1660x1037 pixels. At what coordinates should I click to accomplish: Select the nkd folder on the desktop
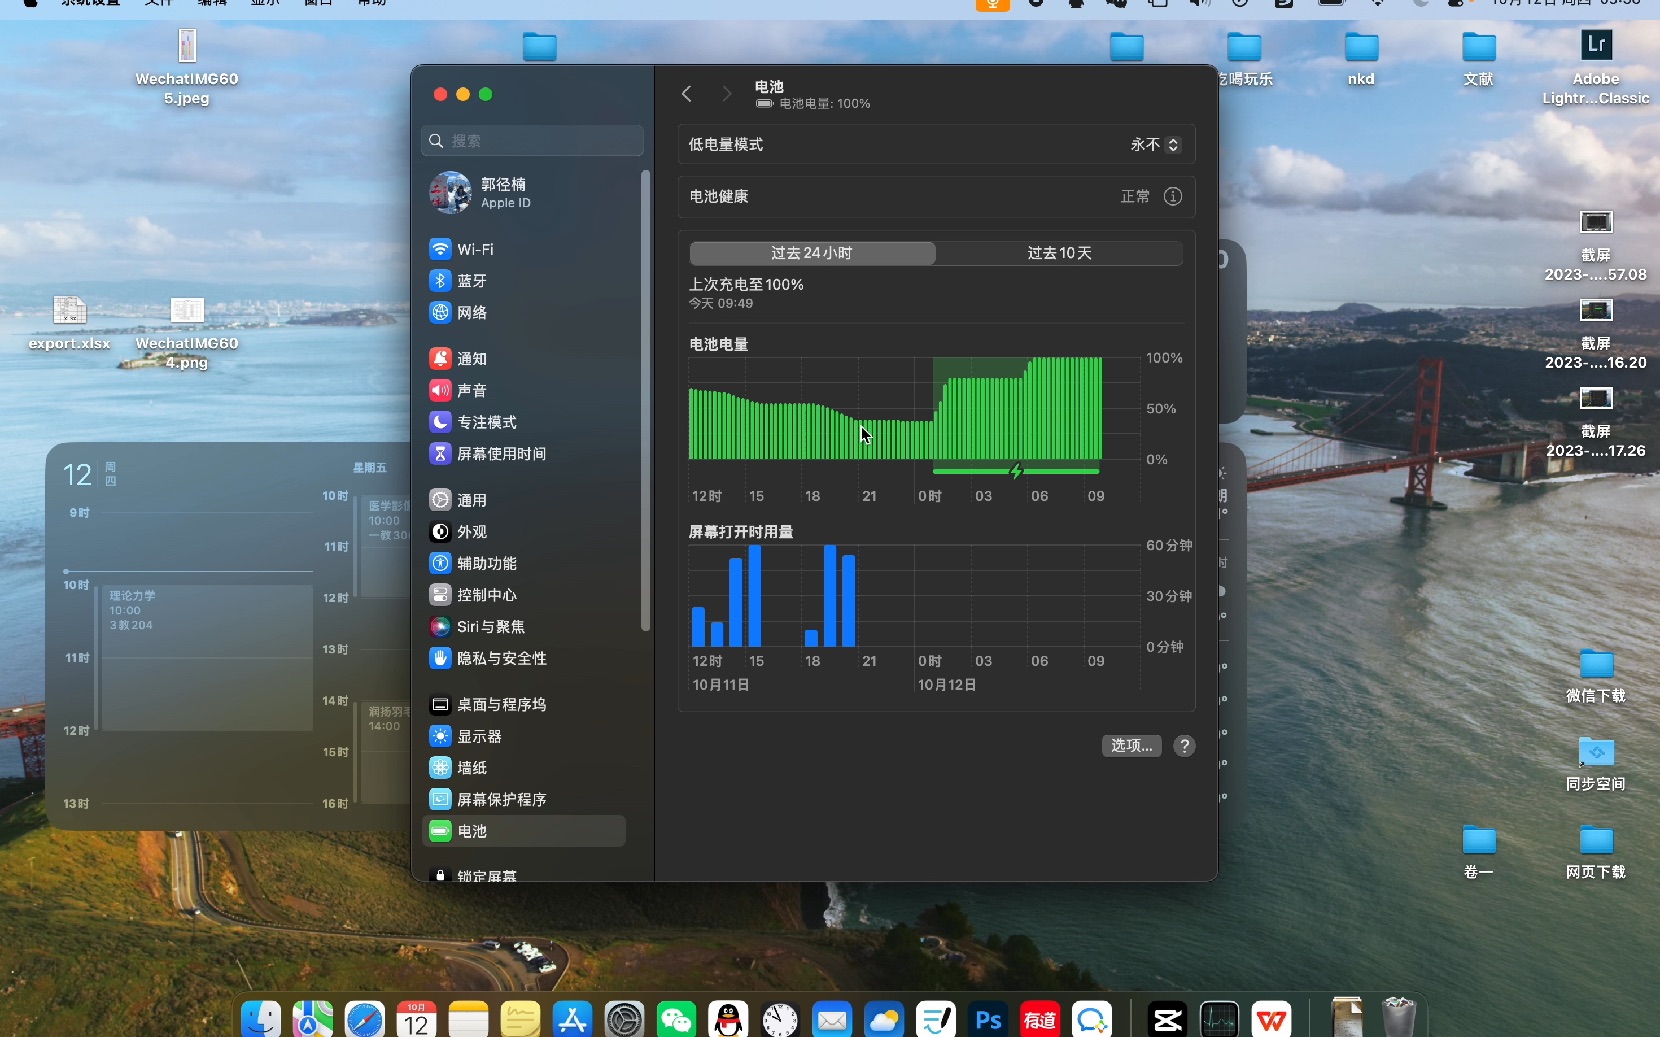[1361, 59]
